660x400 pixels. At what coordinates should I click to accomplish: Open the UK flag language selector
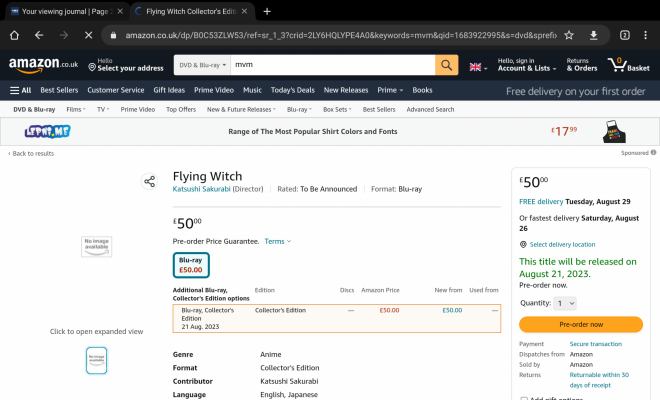[477, 66]
